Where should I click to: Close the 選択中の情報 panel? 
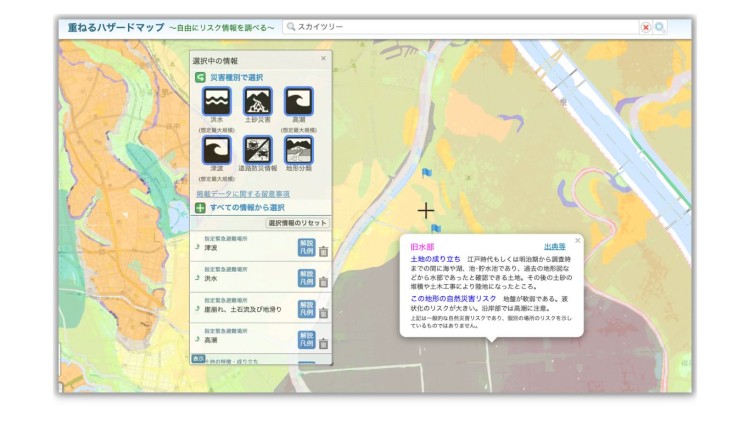[x=323, y=58]
